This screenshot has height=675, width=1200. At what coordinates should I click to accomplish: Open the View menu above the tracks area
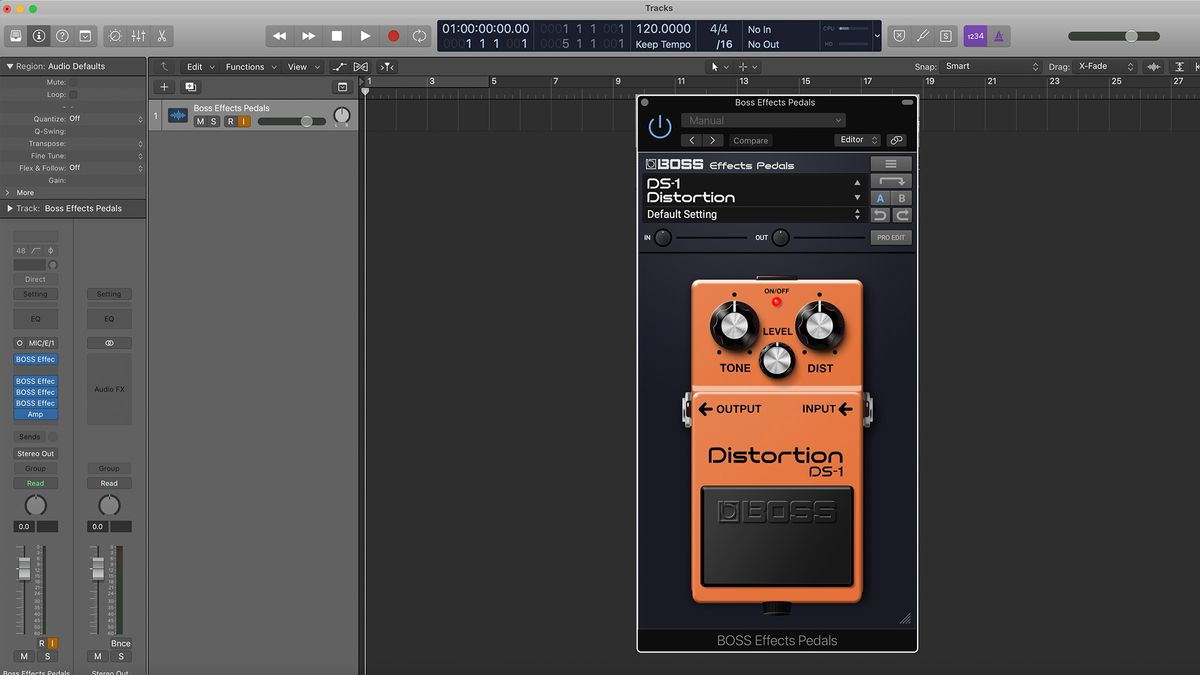300,66
